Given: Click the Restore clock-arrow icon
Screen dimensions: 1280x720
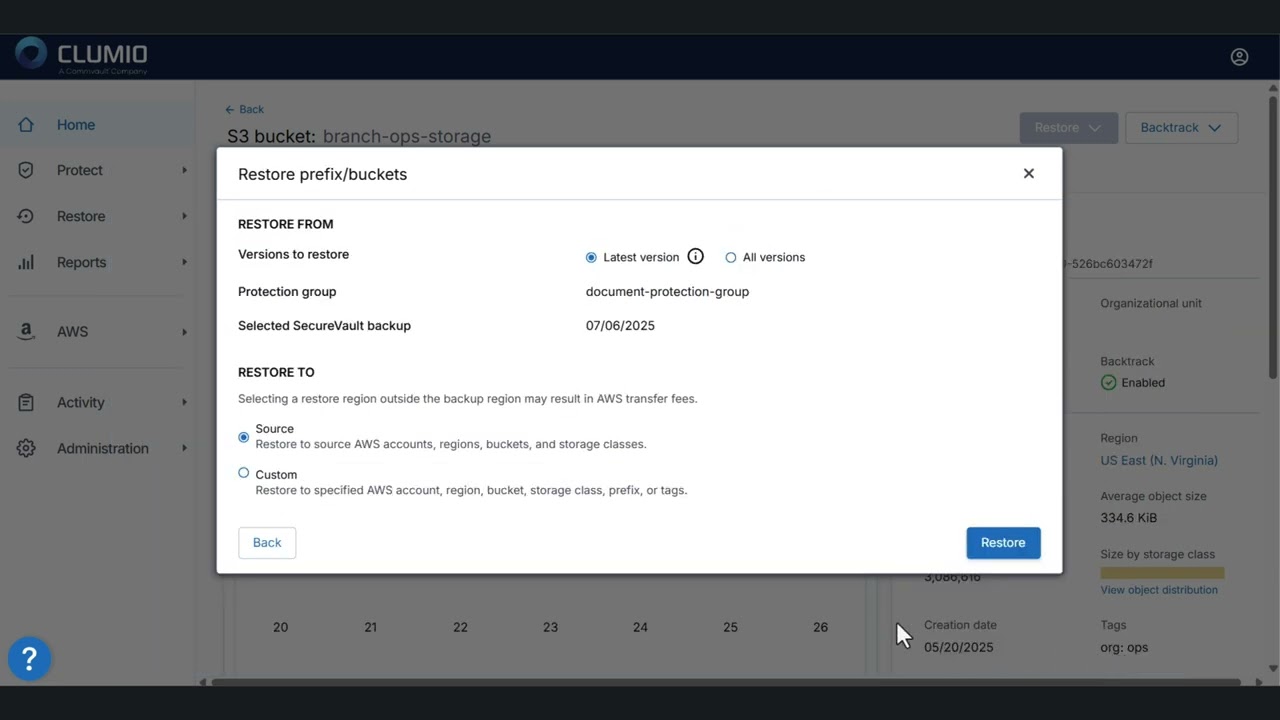Looking at the screenshot, I should tap(26, 216).
